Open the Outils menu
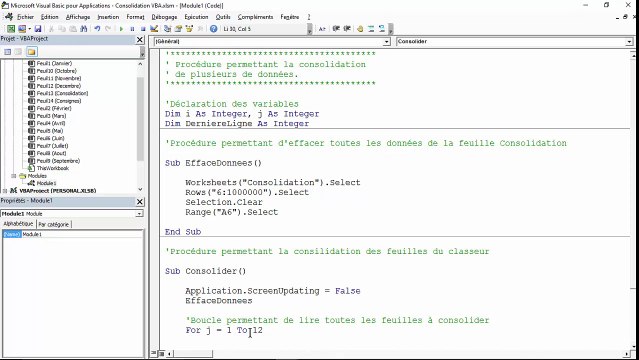Viewport: 639px width, 360px height. [223, 17]
